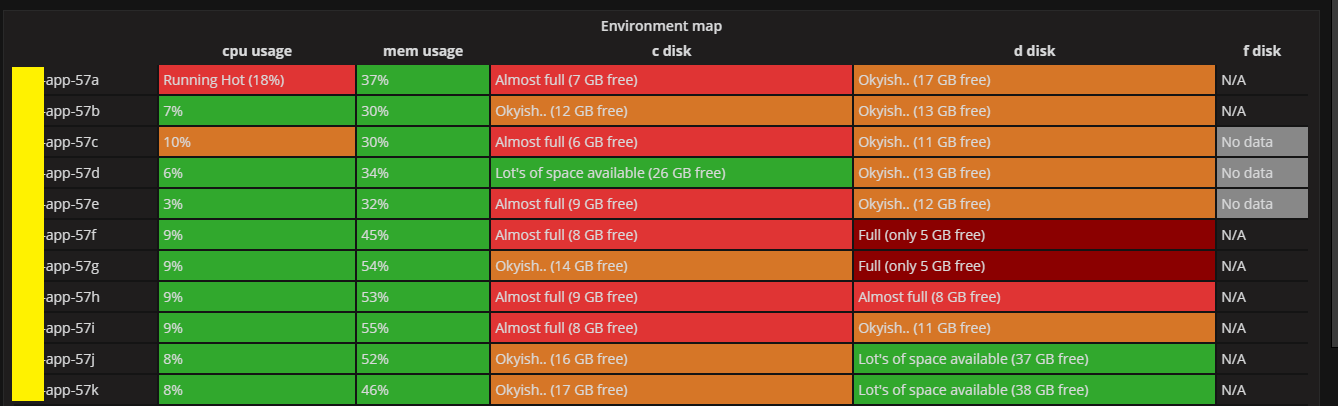Click the d disk column header
This screenshot has width=1338, height=406.
point(1034,51)
